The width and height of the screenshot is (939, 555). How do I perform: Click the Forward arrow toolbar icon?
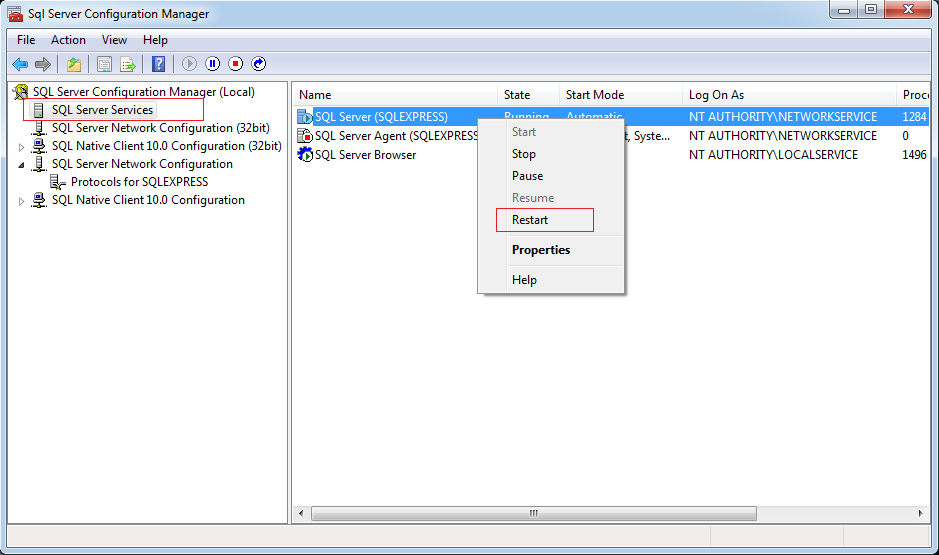tap(43, 64)
